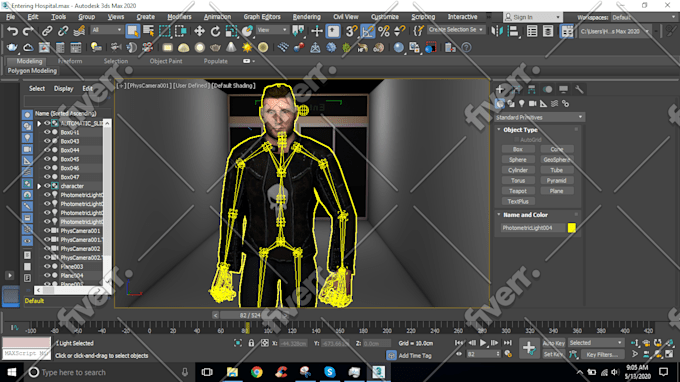Enable the AutoGrid checkbox
The image size is (680, 382).
(517, 140)
